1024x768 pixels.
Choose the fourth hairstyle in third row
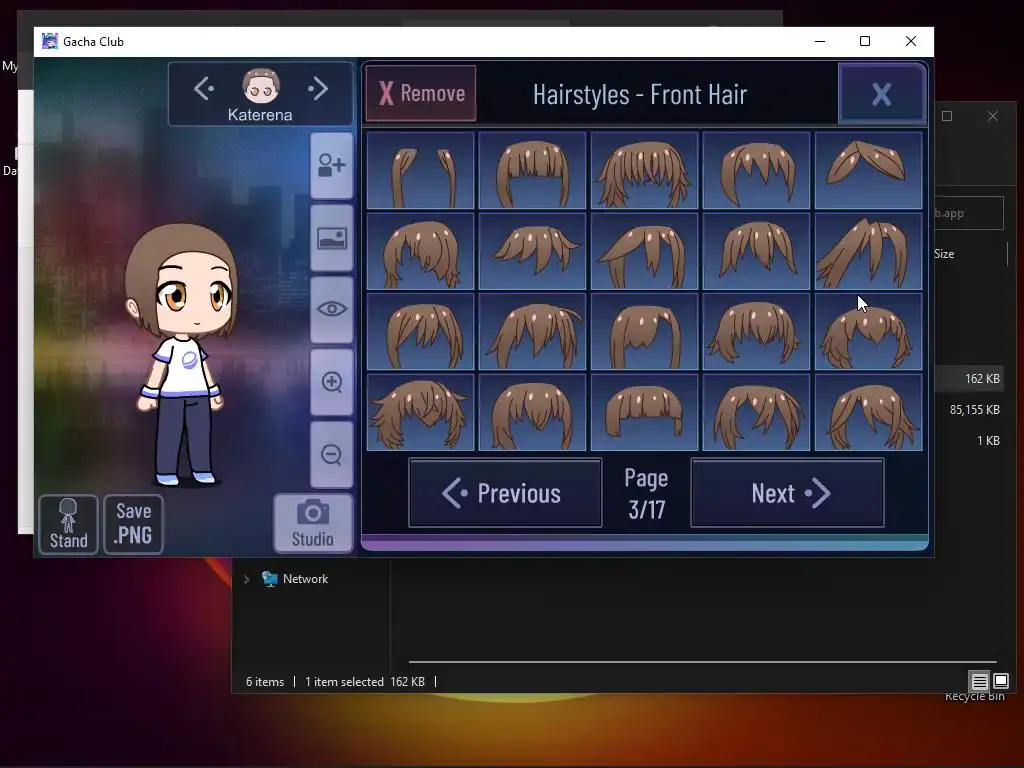(756, 332)
